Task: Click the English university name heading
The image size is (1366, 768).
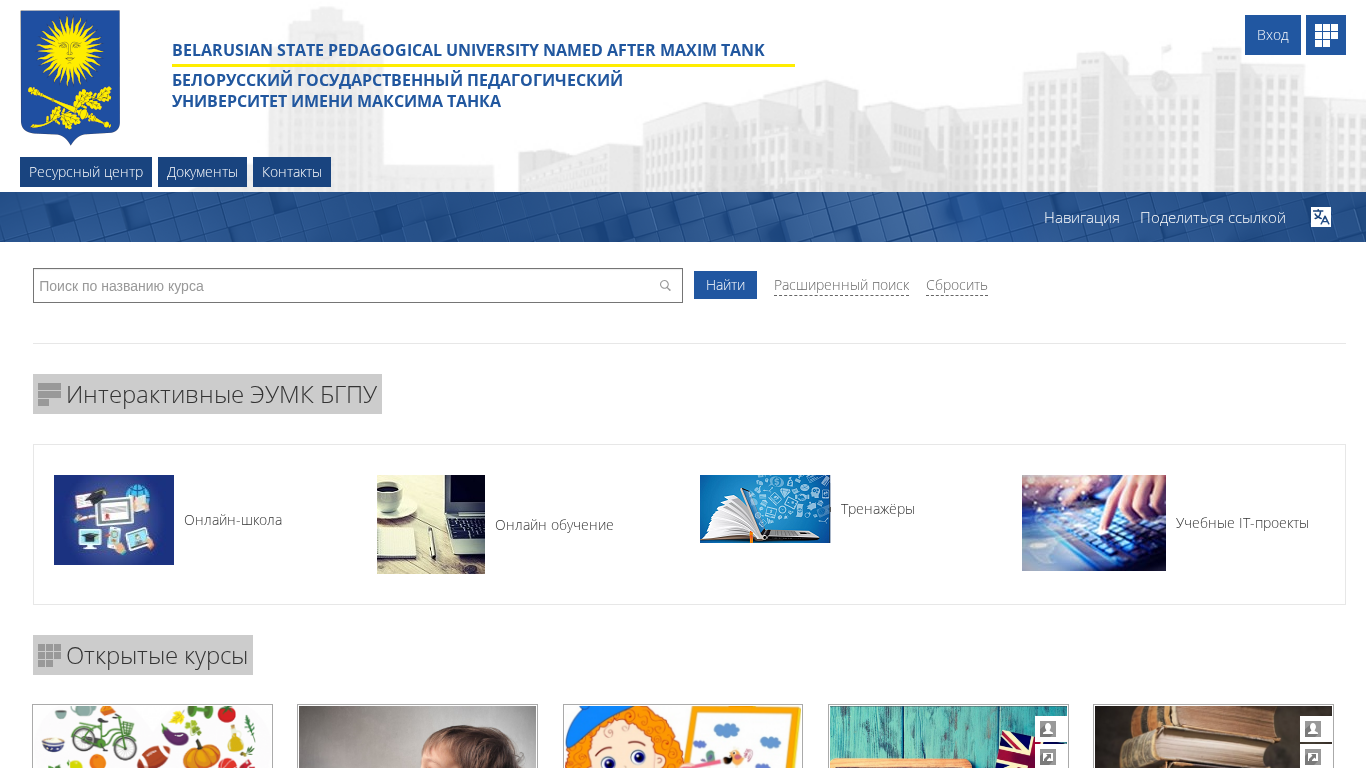Action: [468, 50]
